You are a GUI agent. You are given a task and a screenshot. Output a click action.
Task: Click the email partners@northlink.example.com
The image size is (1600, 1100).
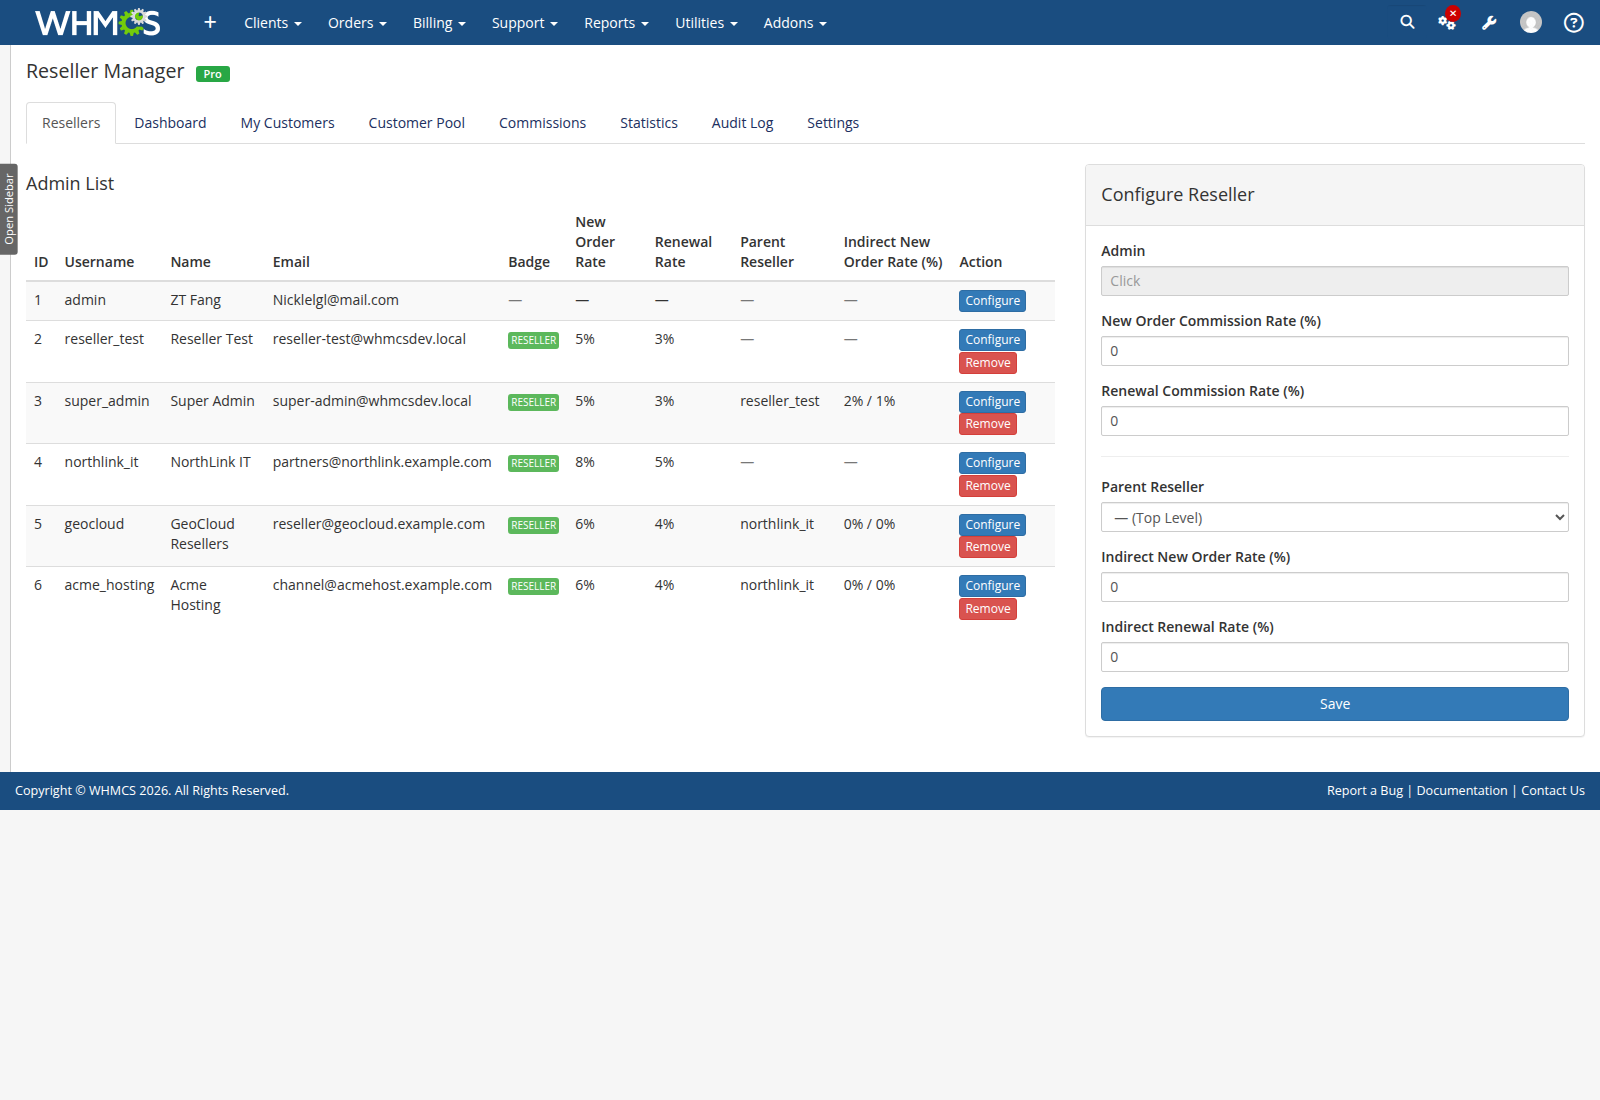coord(382,462)
